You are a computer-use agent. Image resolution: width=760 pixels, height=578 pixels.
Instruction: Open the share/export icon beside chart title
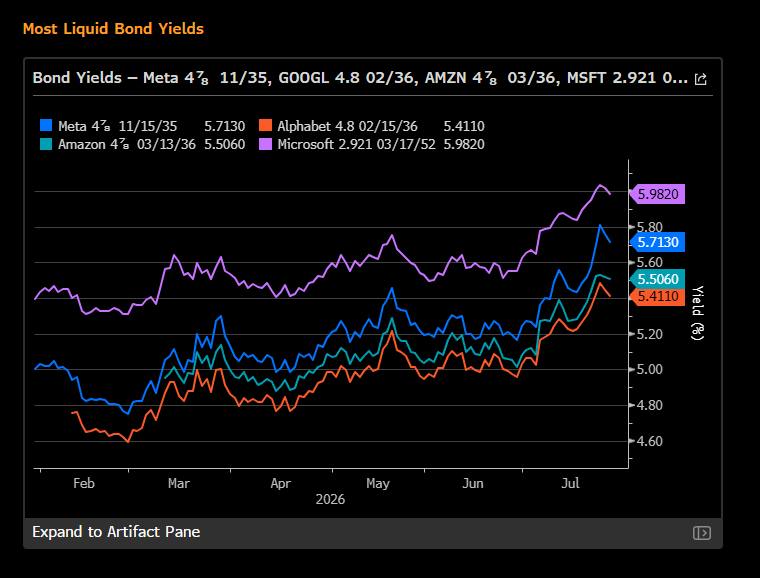click(x=700, y=79)
